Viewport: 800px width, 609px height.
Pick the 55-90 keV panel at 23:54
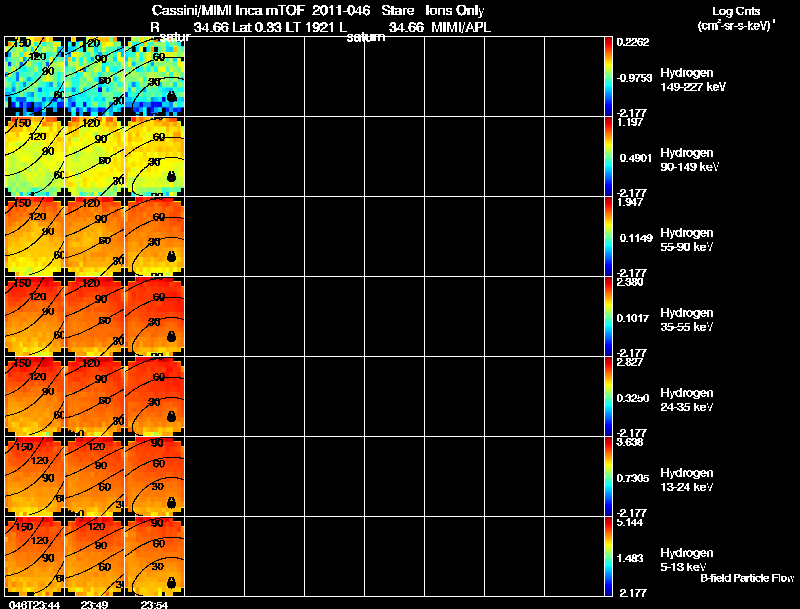(x=155, y=237)
